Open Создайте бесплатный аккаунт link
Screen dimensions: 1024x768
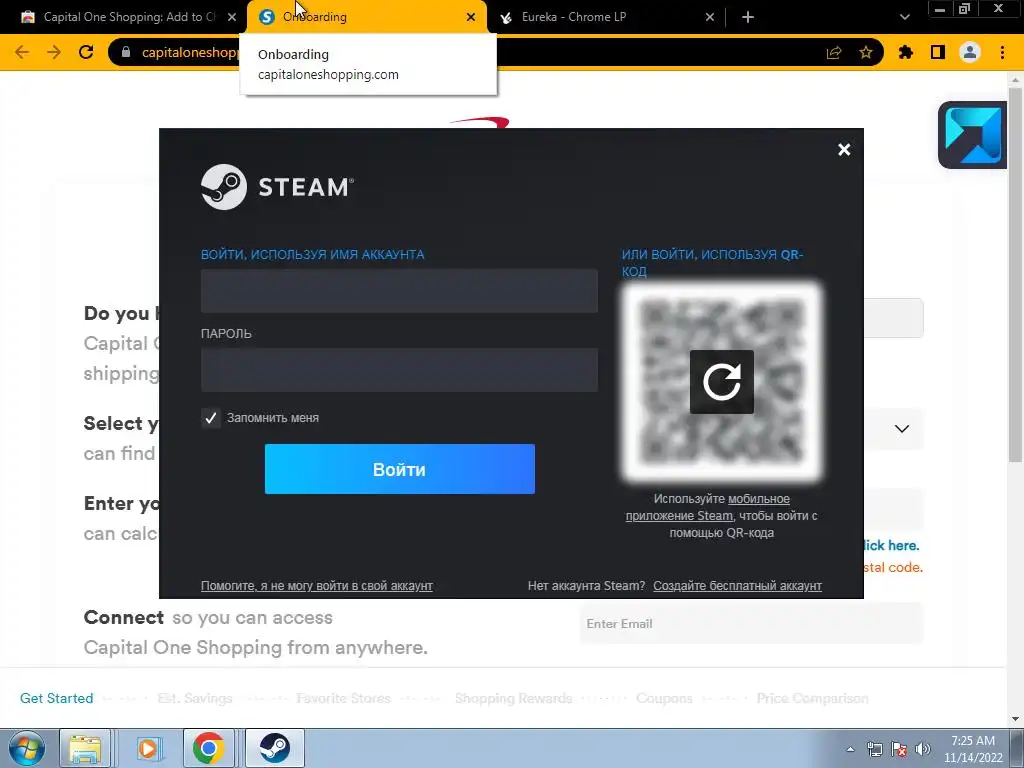pos(737,586)
